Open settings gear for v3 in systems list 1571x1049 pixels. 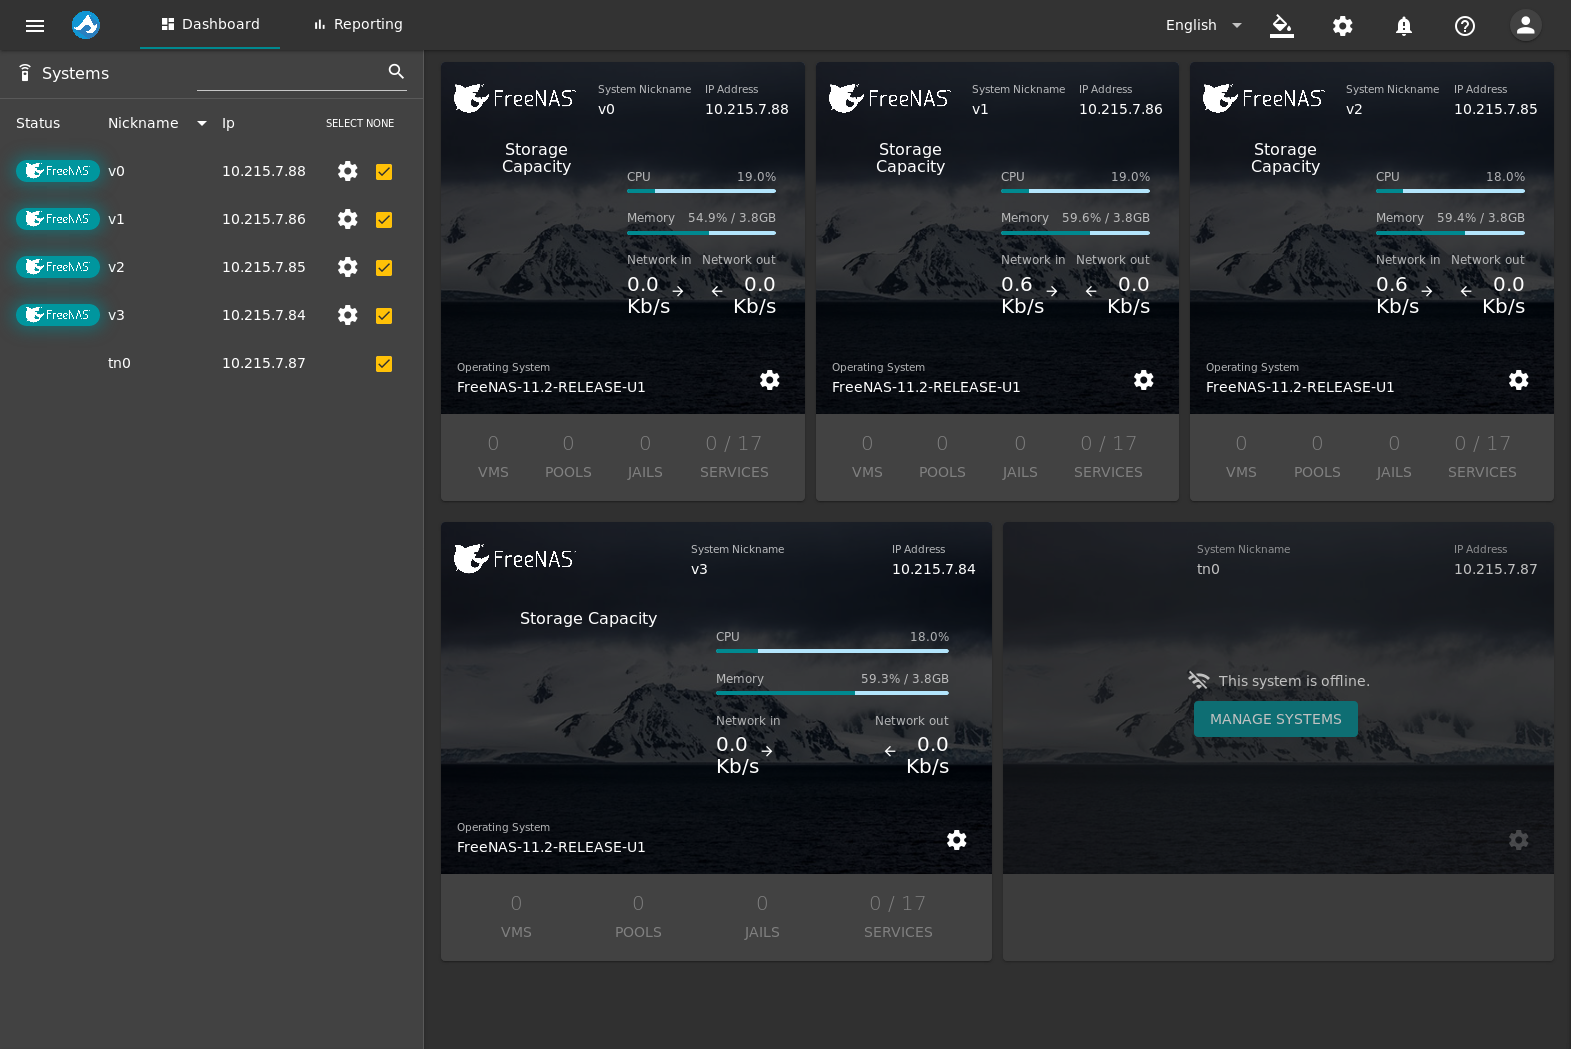coord(348,315)
